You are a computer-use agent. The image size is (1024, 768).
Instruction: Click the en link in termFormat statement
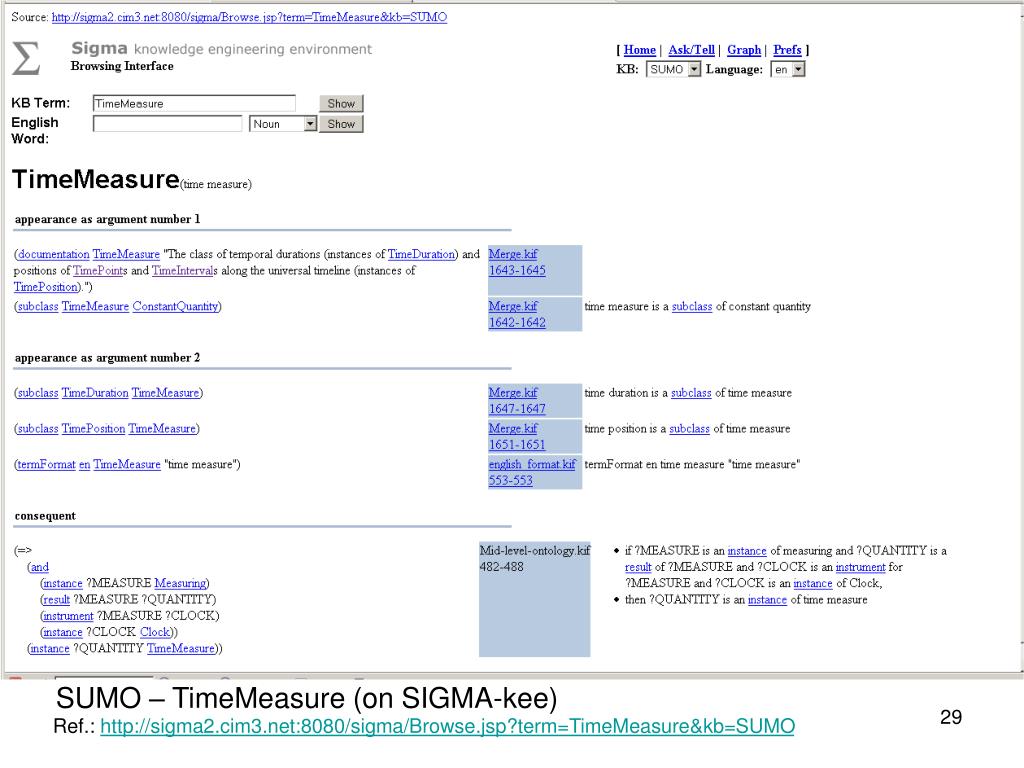pos(84,464)
